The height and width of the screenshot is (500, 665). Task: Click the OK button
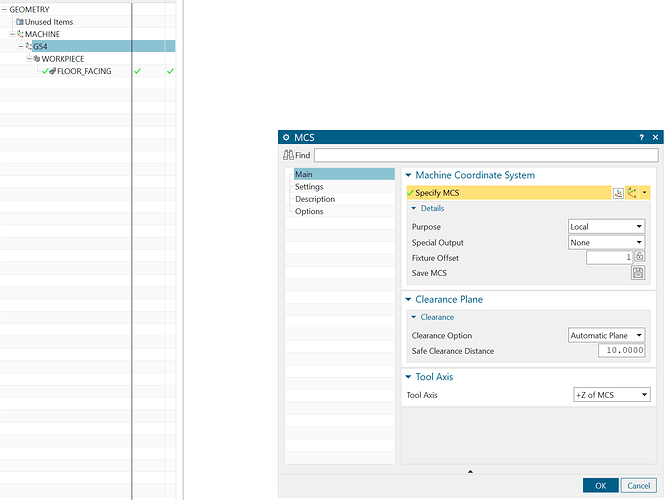coord(601,486)
